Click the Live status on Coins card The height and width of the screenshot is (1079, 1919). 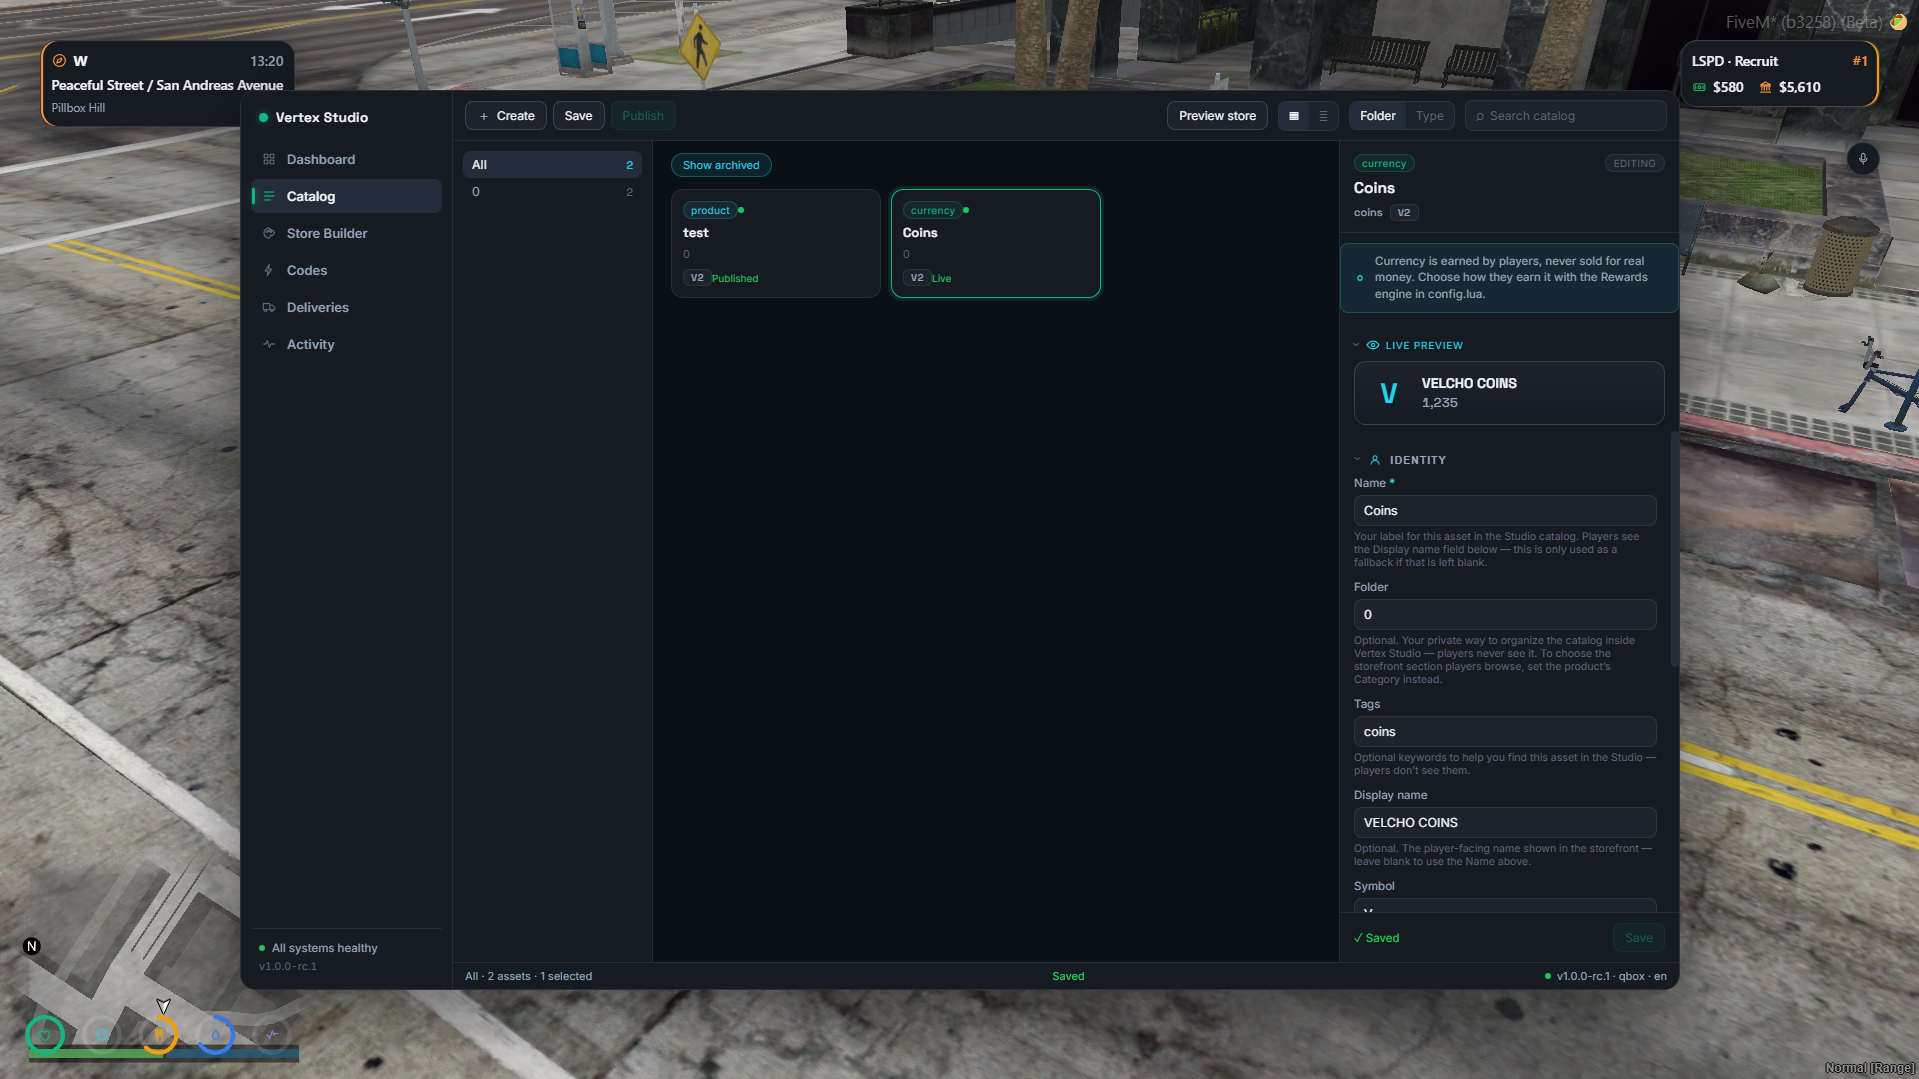[x=941, y=279]
